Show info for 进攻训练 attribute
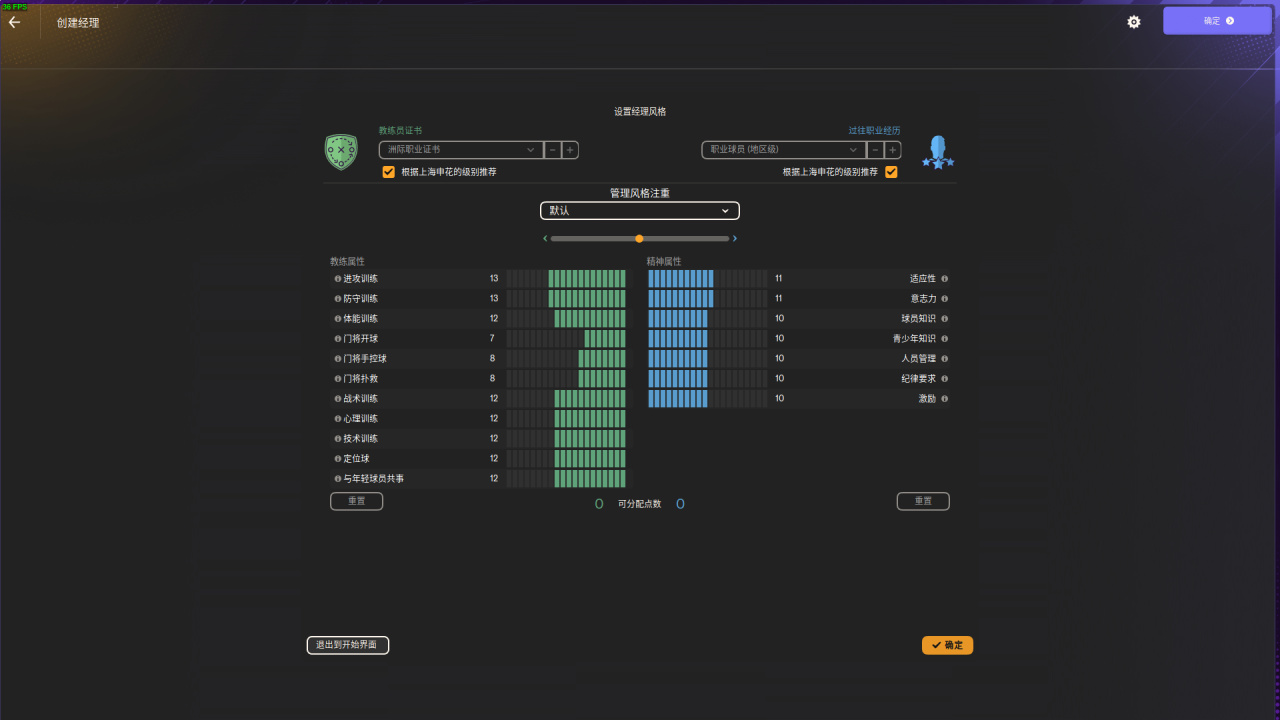 tap(338, 279)
